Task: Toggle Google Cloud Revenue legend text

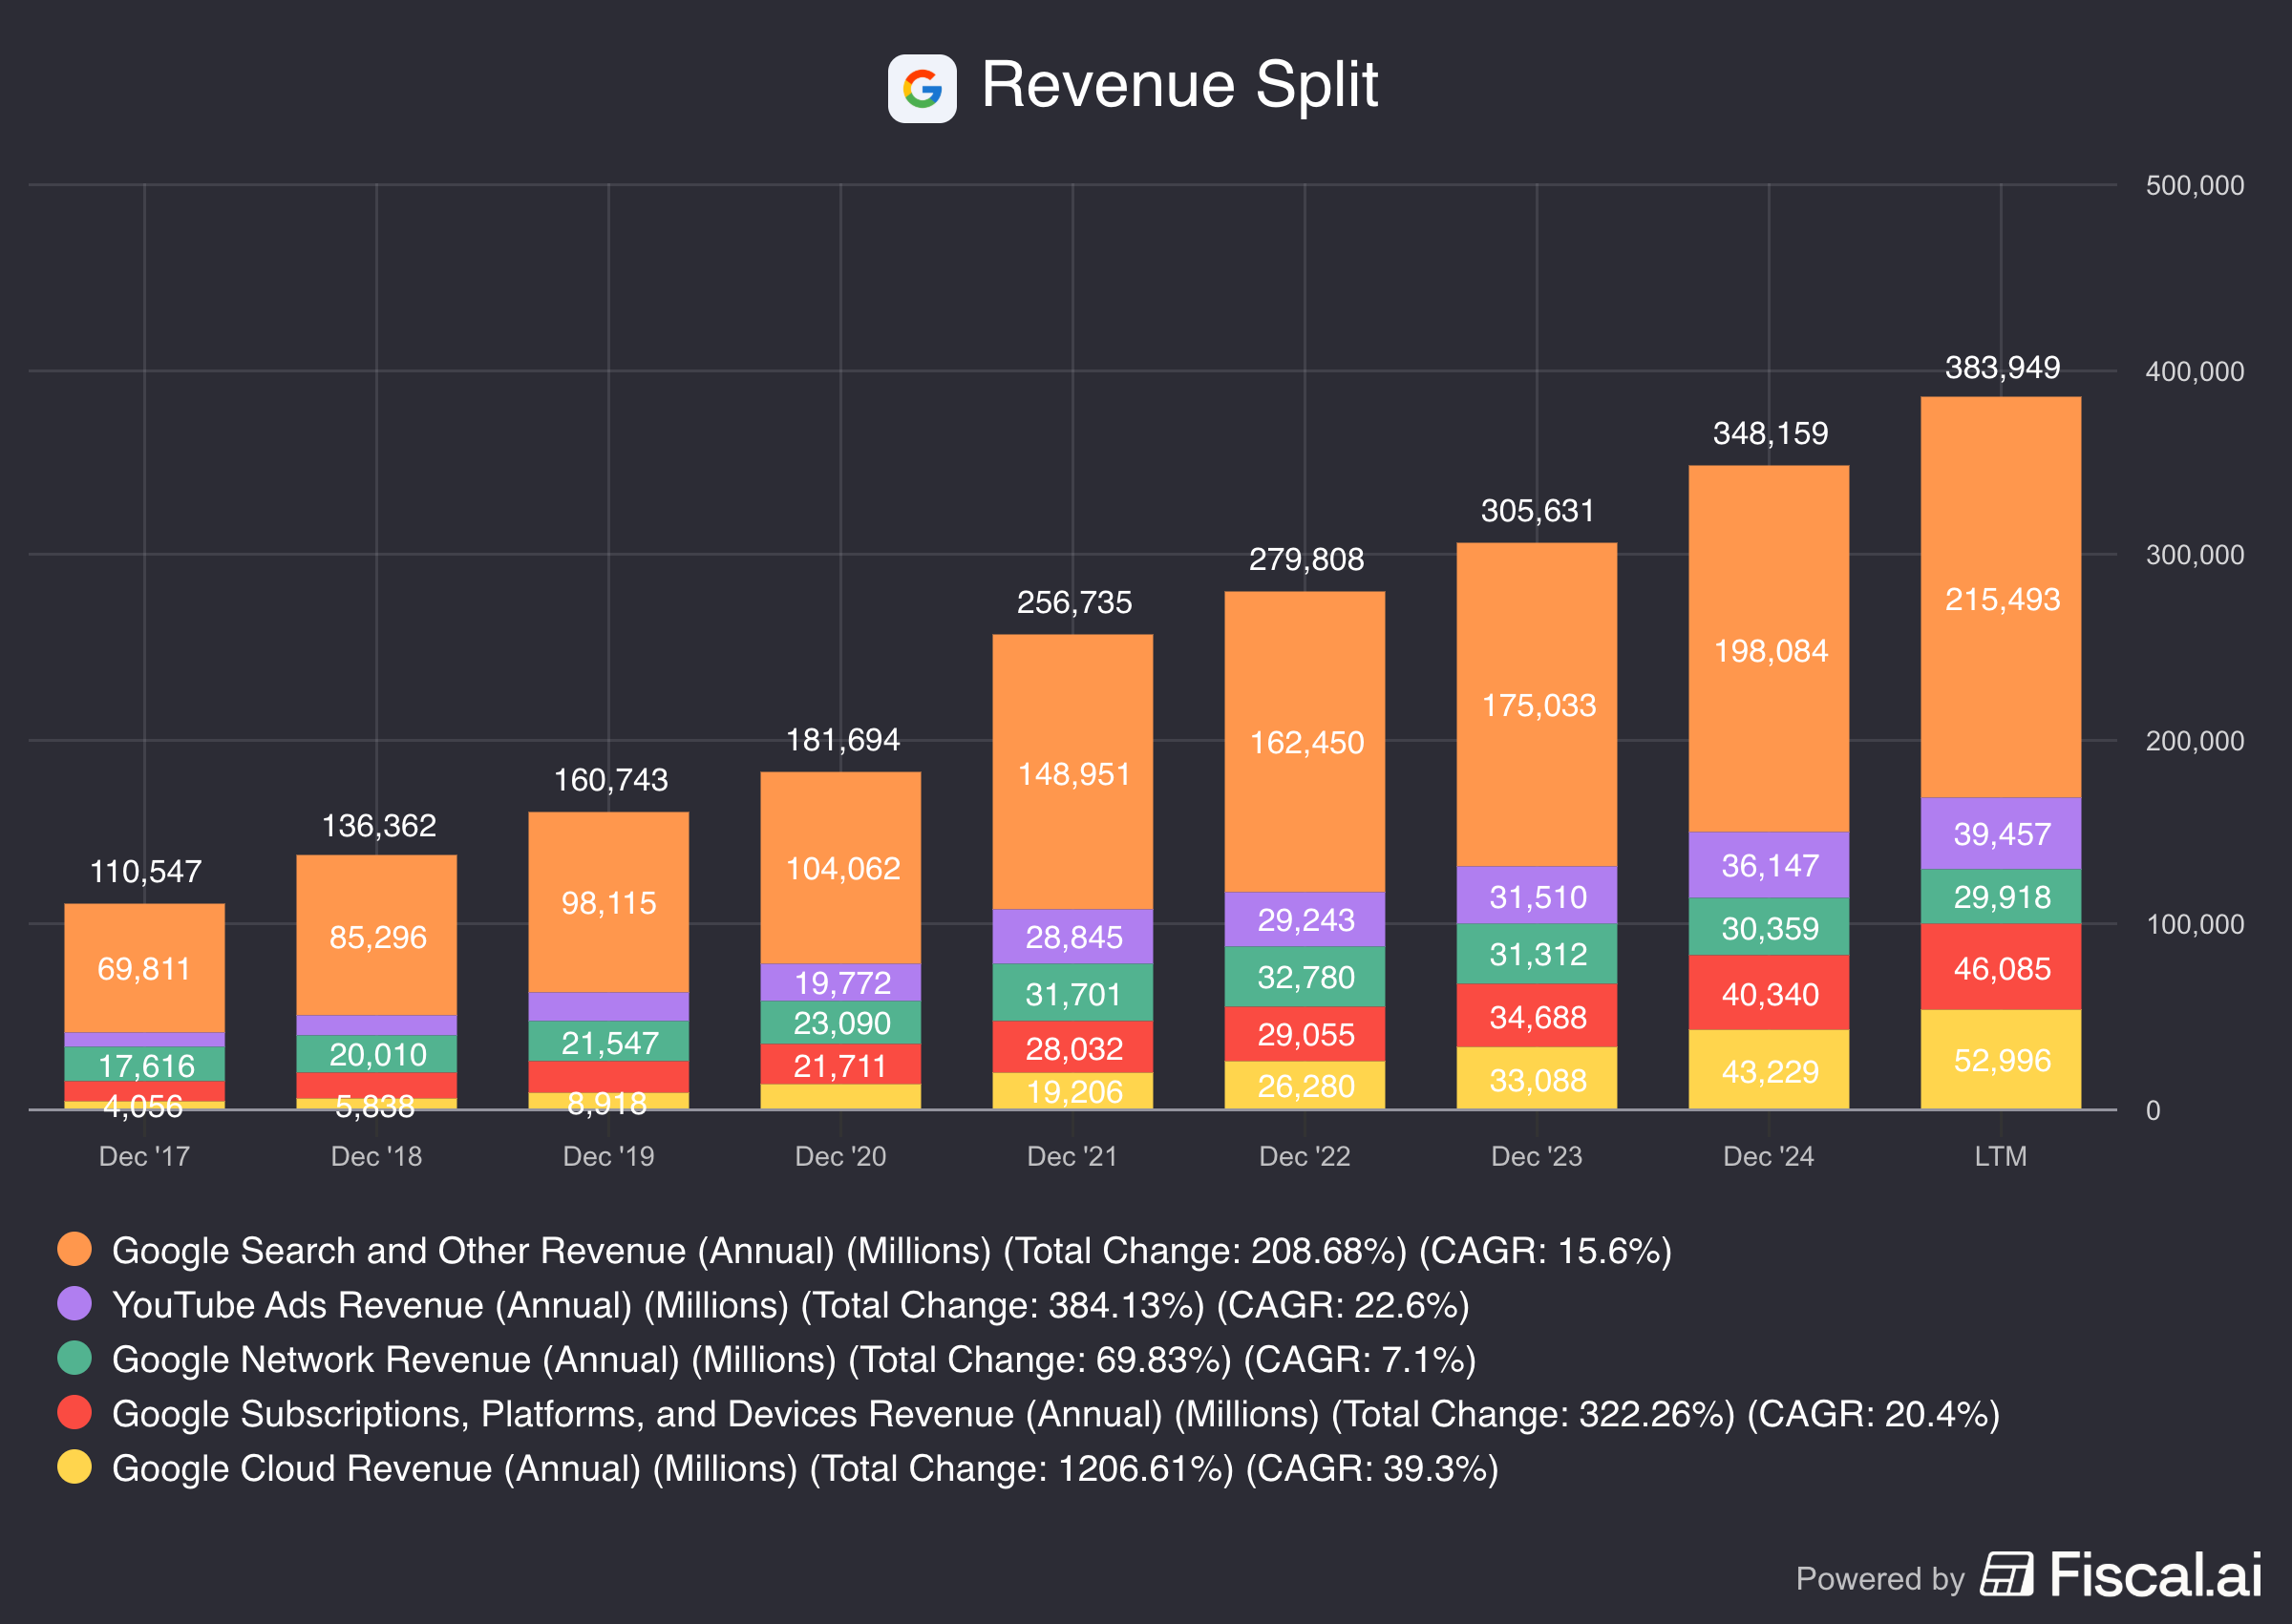Action: 805,1468
